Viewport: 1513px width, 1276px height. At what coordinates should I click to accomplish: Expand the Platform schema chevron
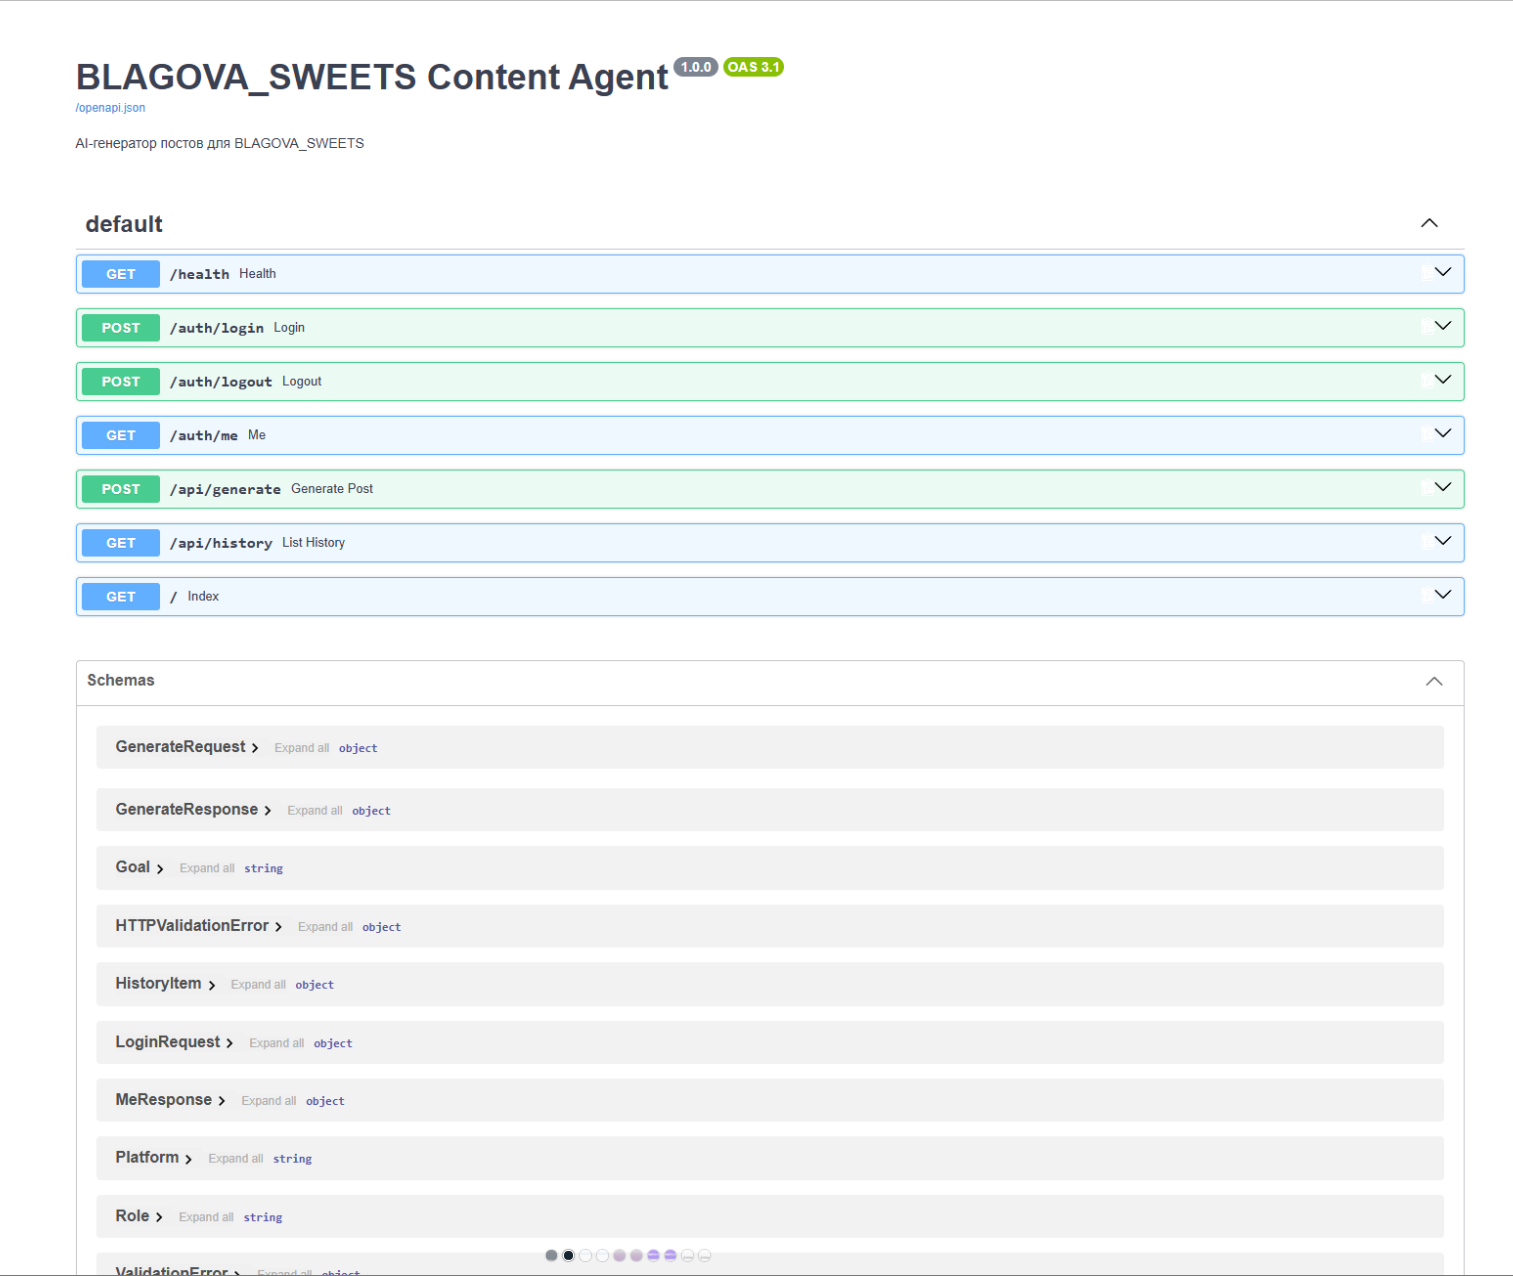pos(188,1159)
